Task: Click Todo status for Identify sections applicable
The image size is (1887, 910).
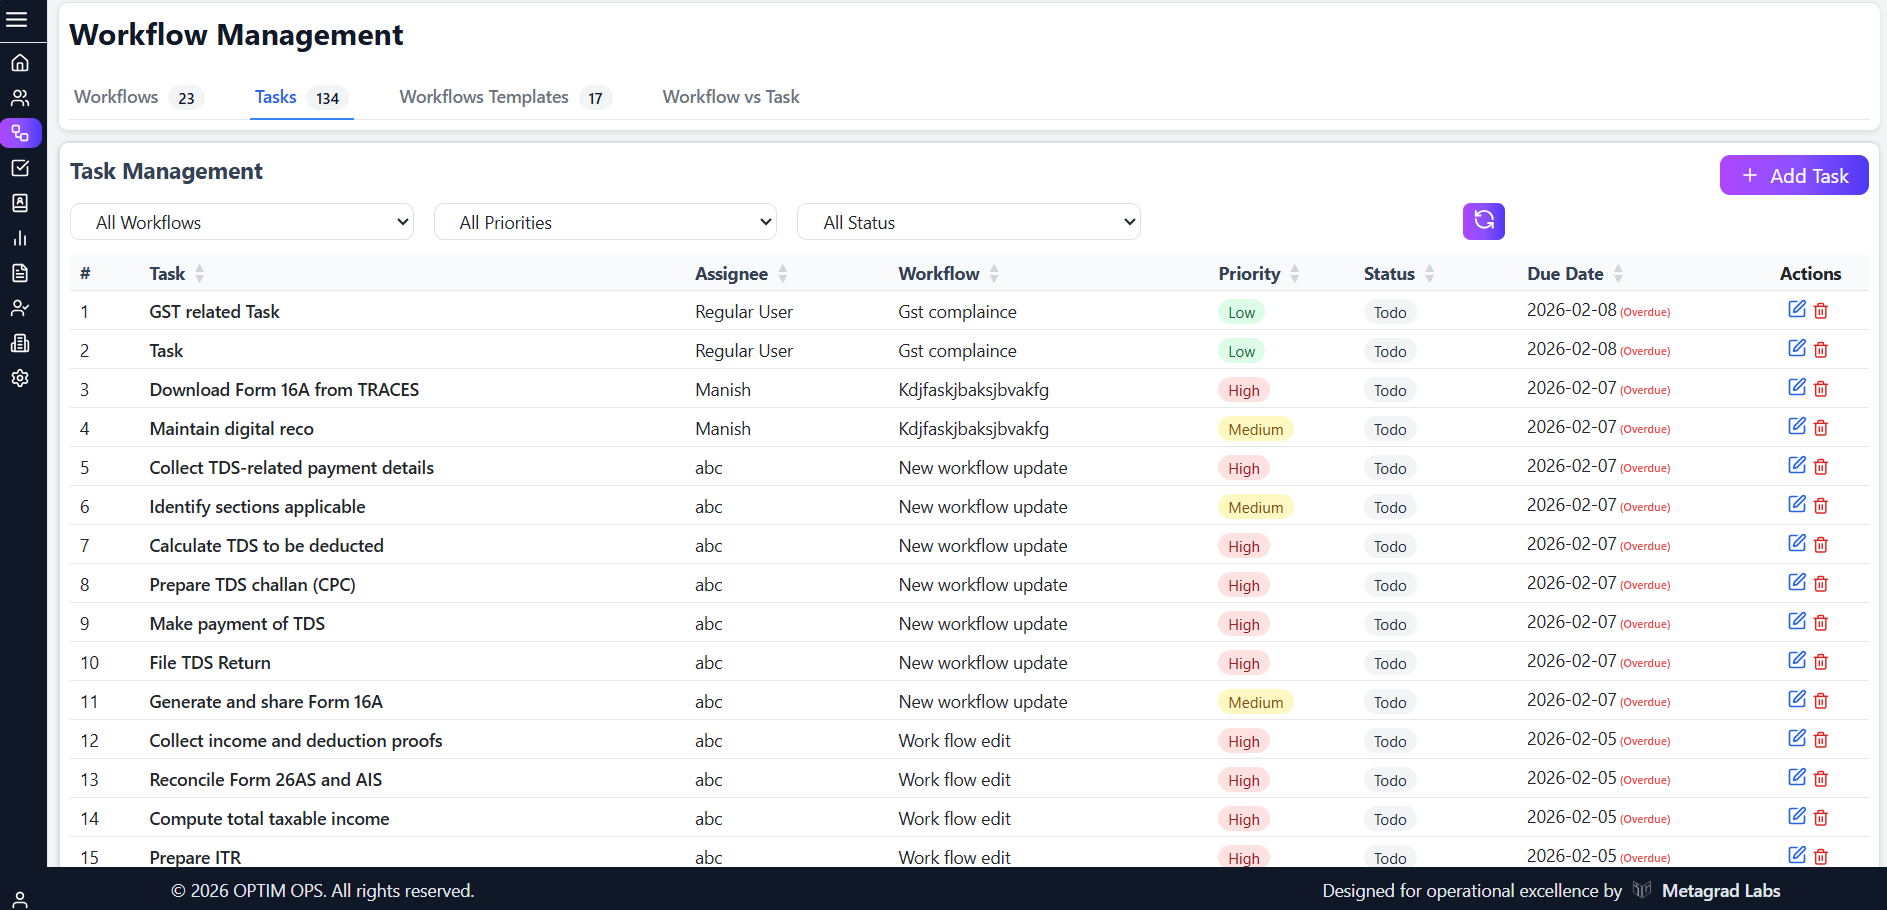Action: point(1389,507)
